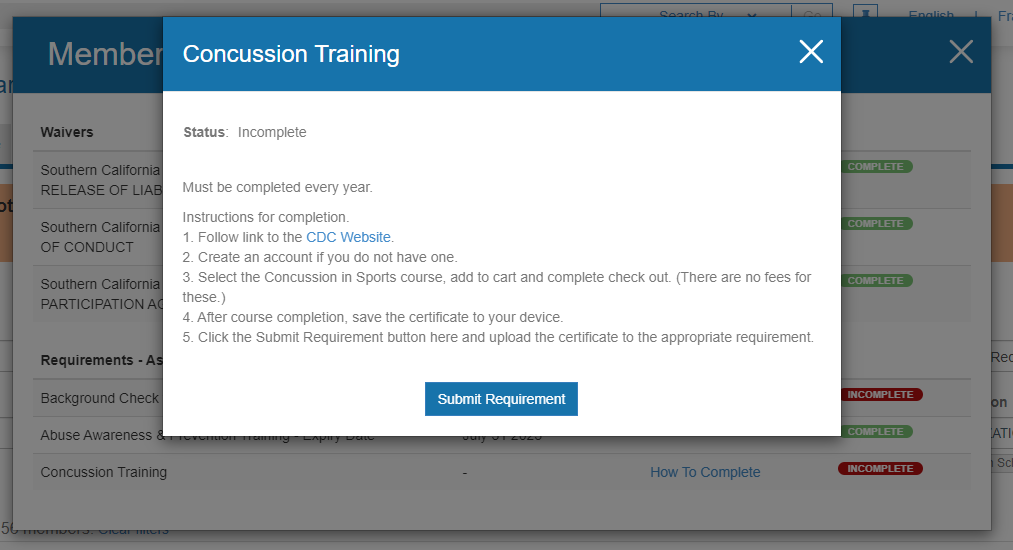This screenshot has width=1013, height=550.
Task: Click the Release of Liability COMPLETE badge
Action: (875, 166)
